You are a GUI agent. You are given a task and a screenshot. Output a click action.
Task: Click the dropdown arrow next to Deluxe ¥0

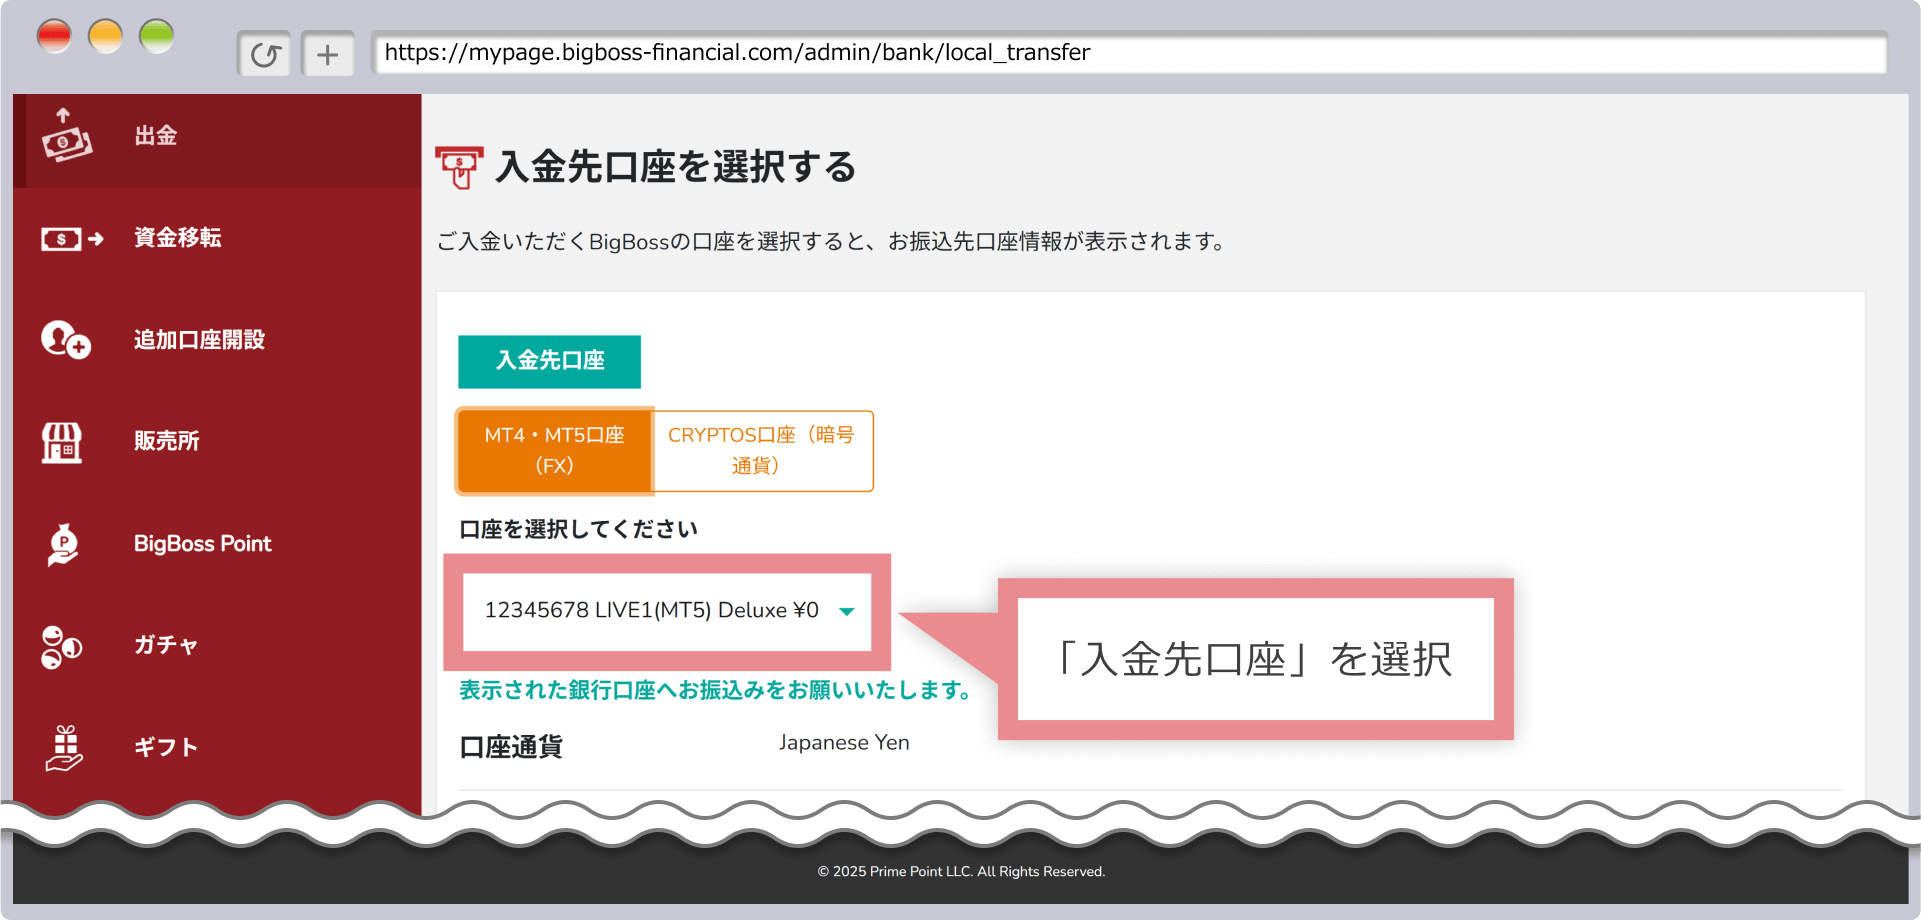click(847, 612)
